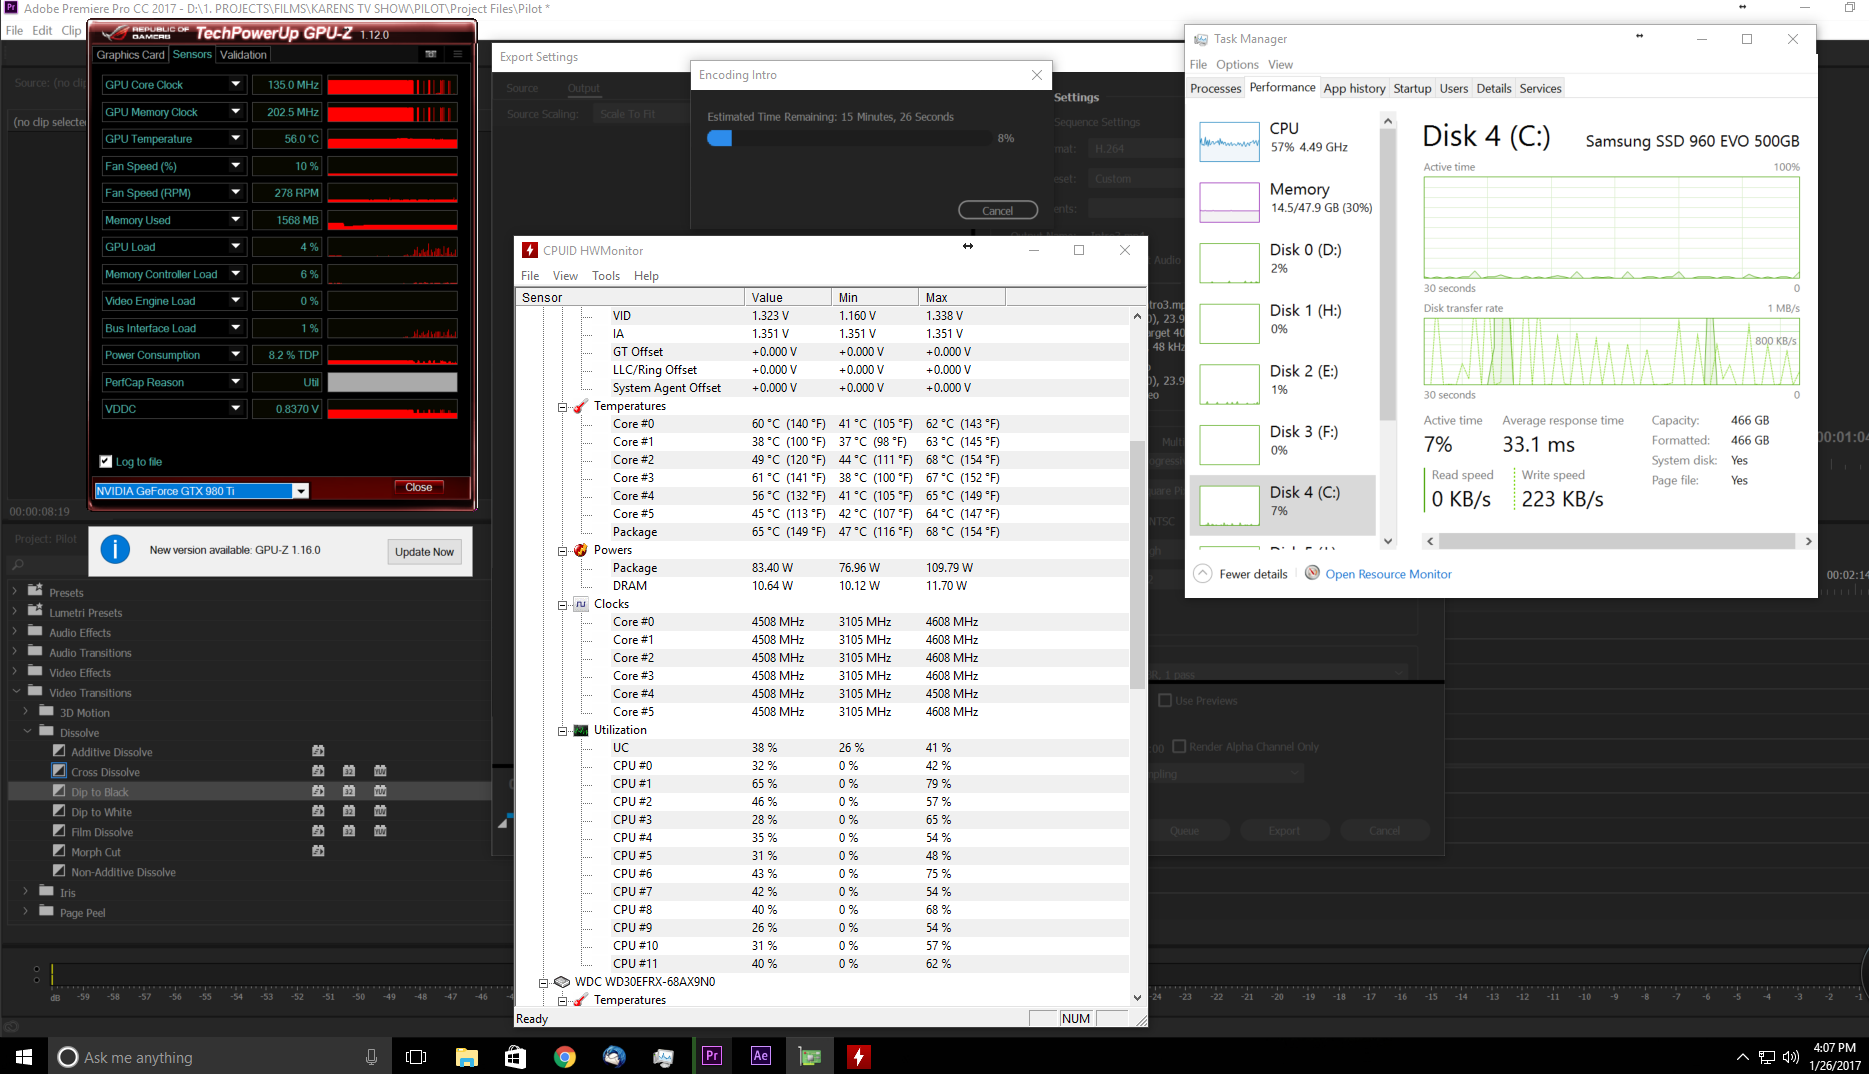Click the YUV icon next to Cross Dissolve
1869x1074 pixels.
coord(380,771)
